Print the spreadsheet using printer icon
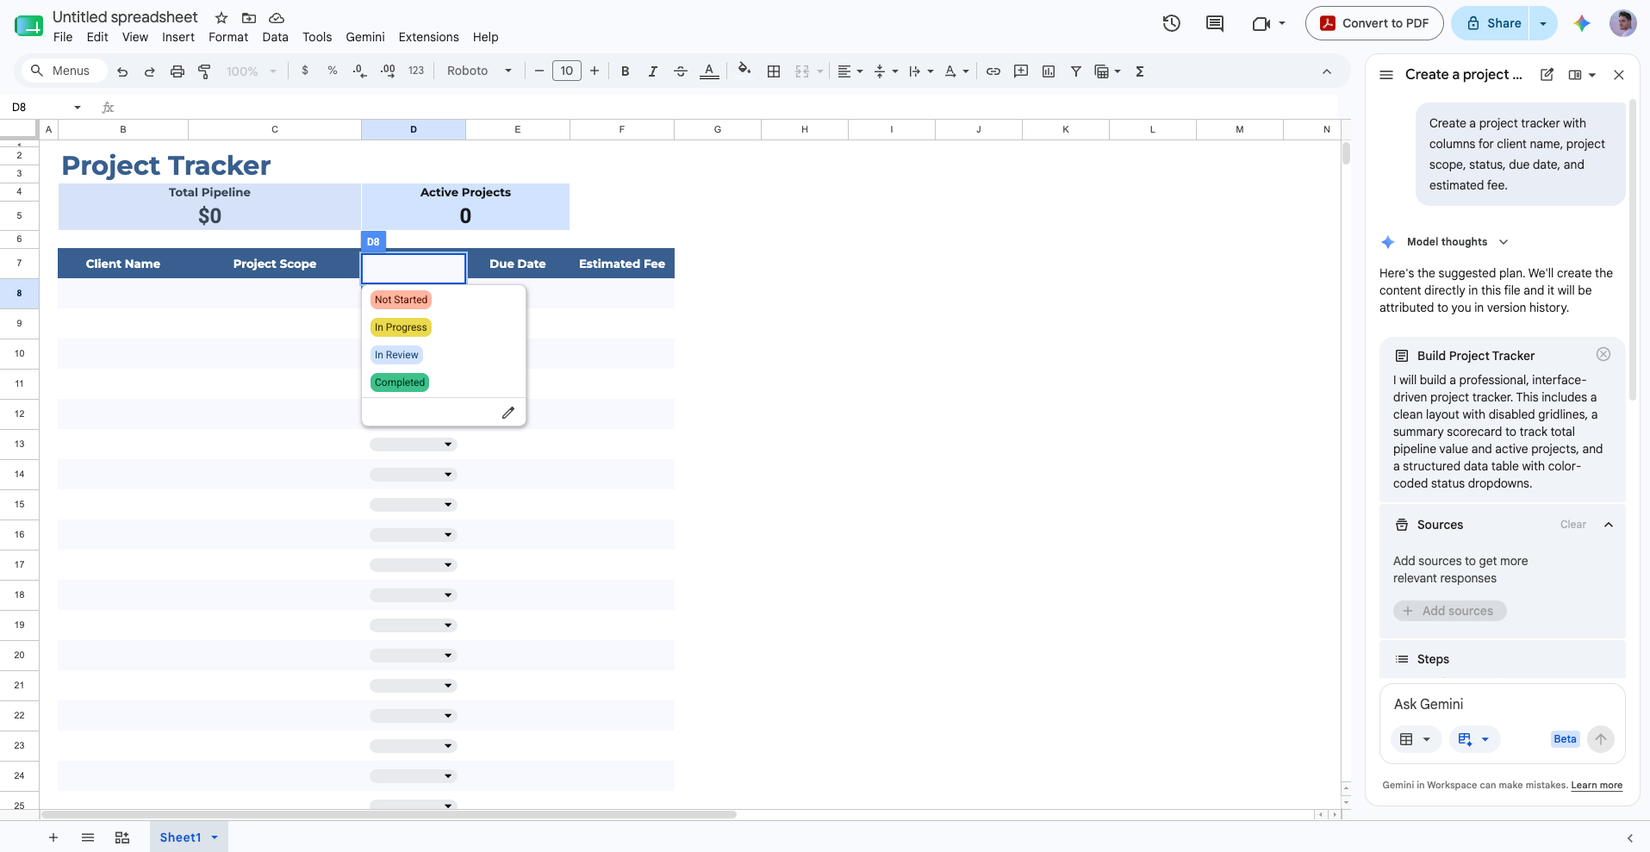 (x=177, y=71)
